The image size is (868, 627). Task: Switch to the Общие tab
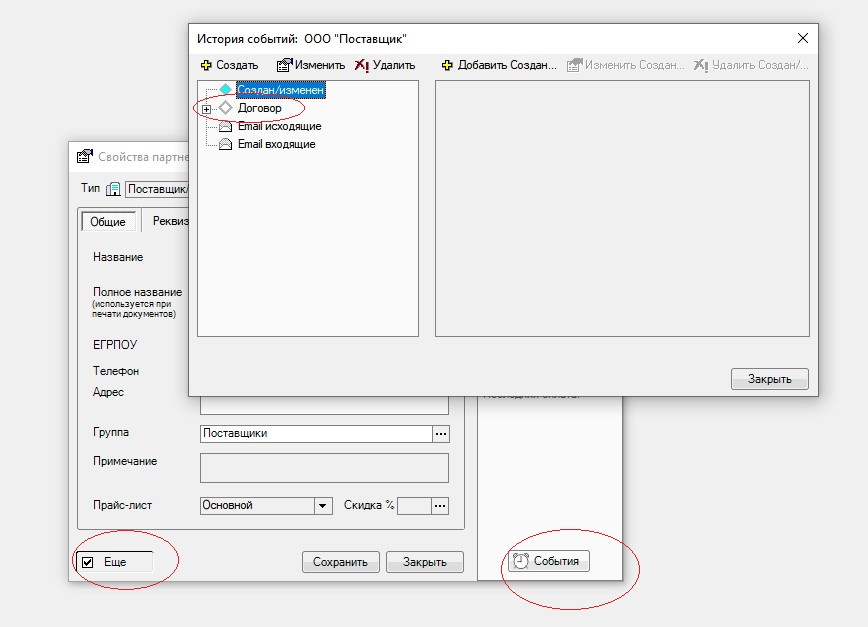click(108, 222)
